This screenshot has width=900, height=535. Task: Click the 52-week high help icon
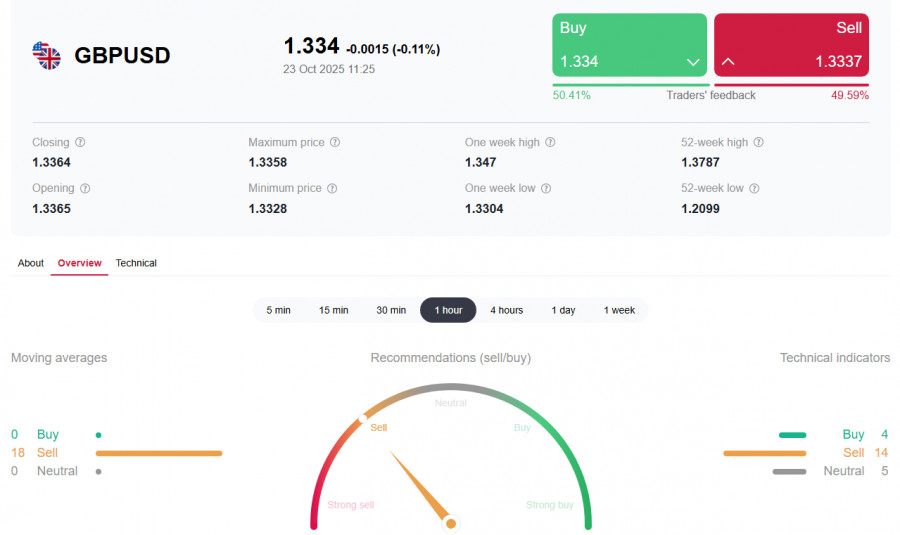point(758,142)
